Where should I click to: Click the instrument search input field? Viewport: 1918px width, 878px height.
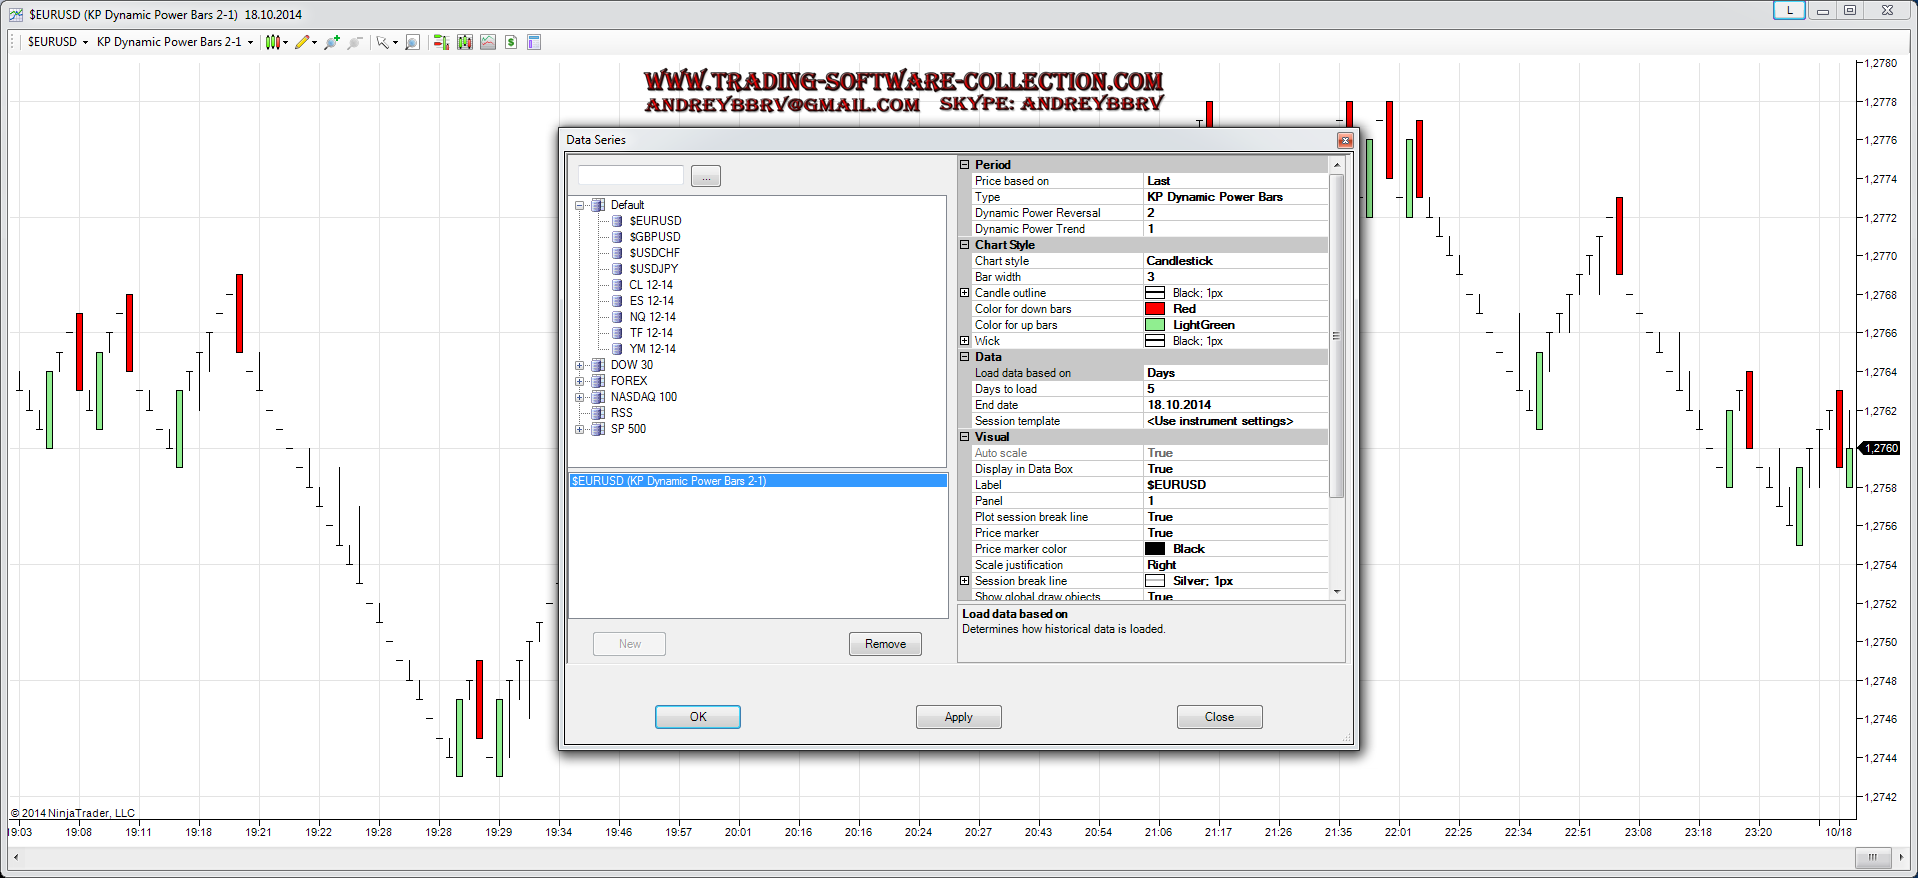click(x=631, y=176)
